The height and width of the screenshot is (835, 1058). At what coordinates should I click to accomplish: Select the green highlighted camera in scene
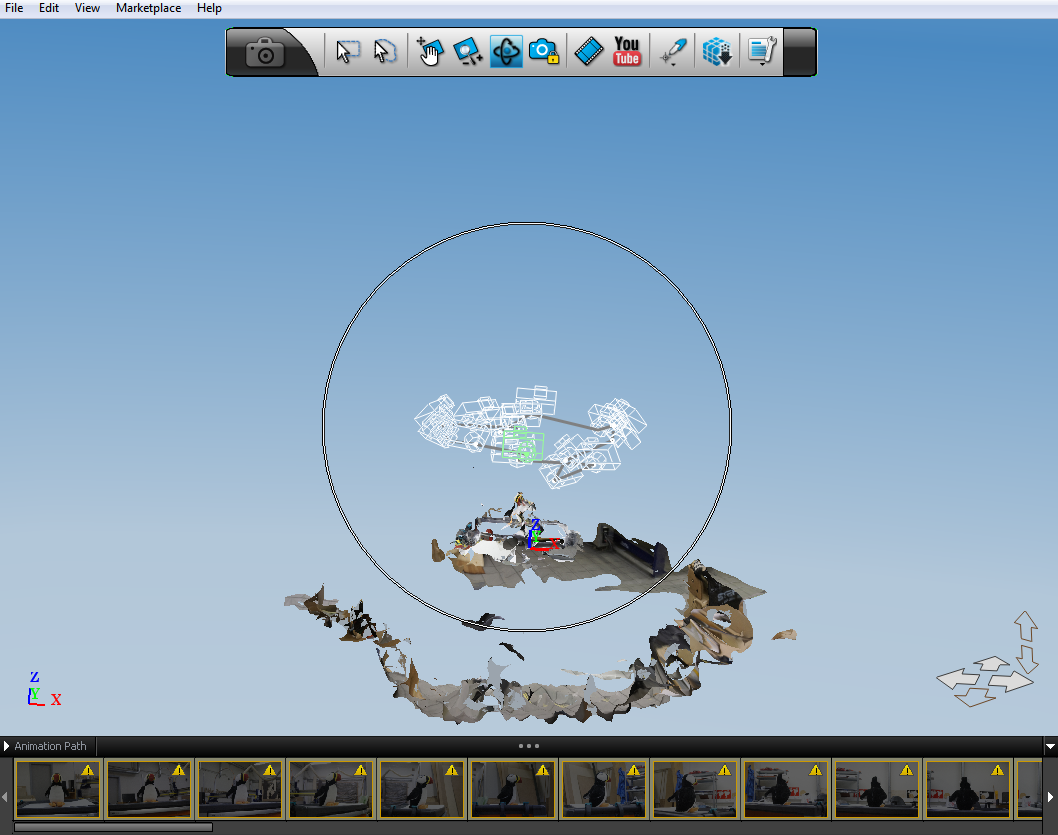pyautogui.click(x=522, y=445)
